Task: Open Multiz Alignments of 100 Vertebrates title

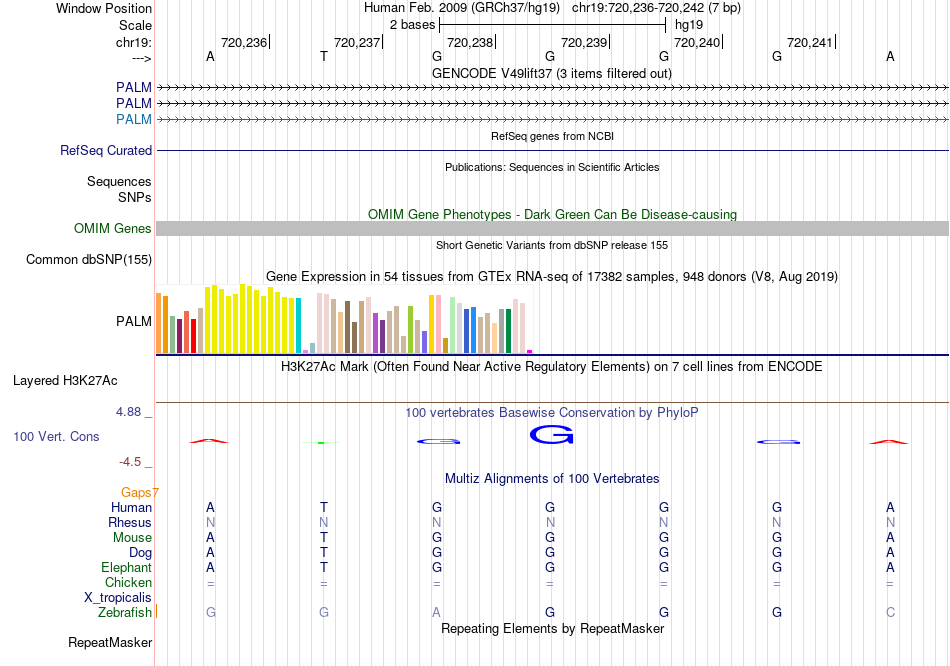Action: click(x=552, y=479)
